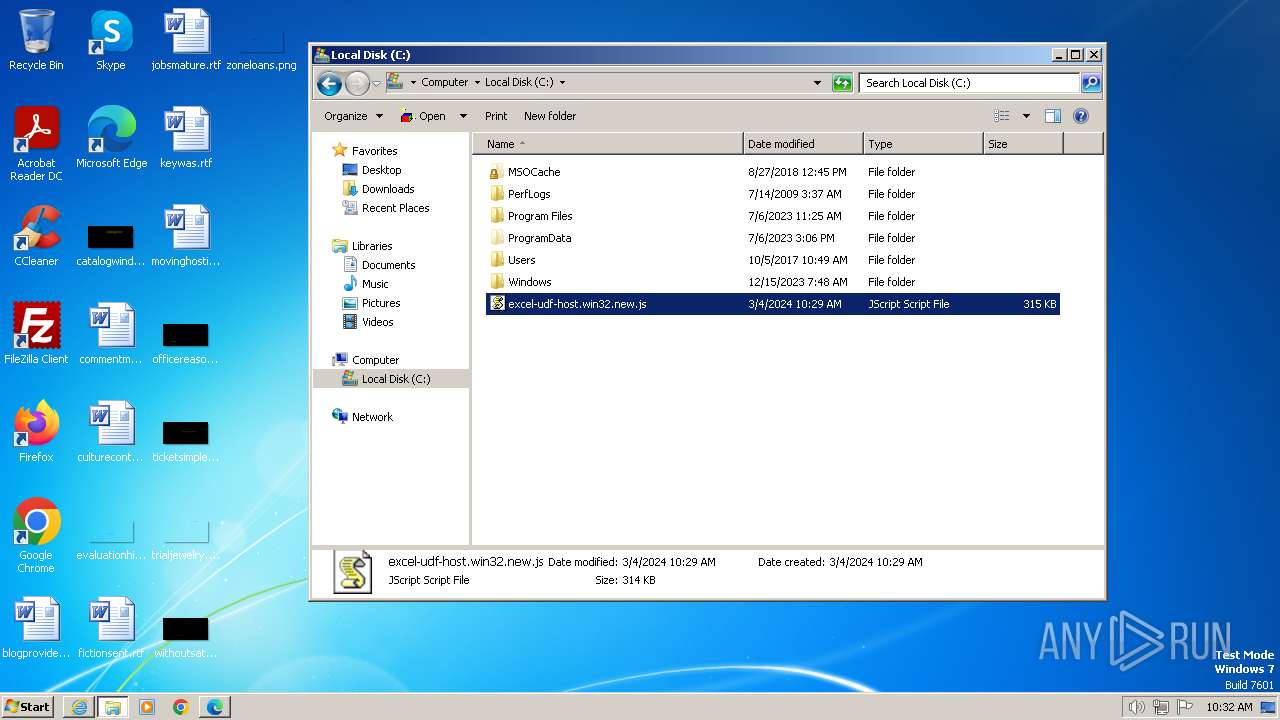Select the commentm... desktop document
Image resolution: width=1280 pixels, height=720 pixels.
(x=111, y=334)
